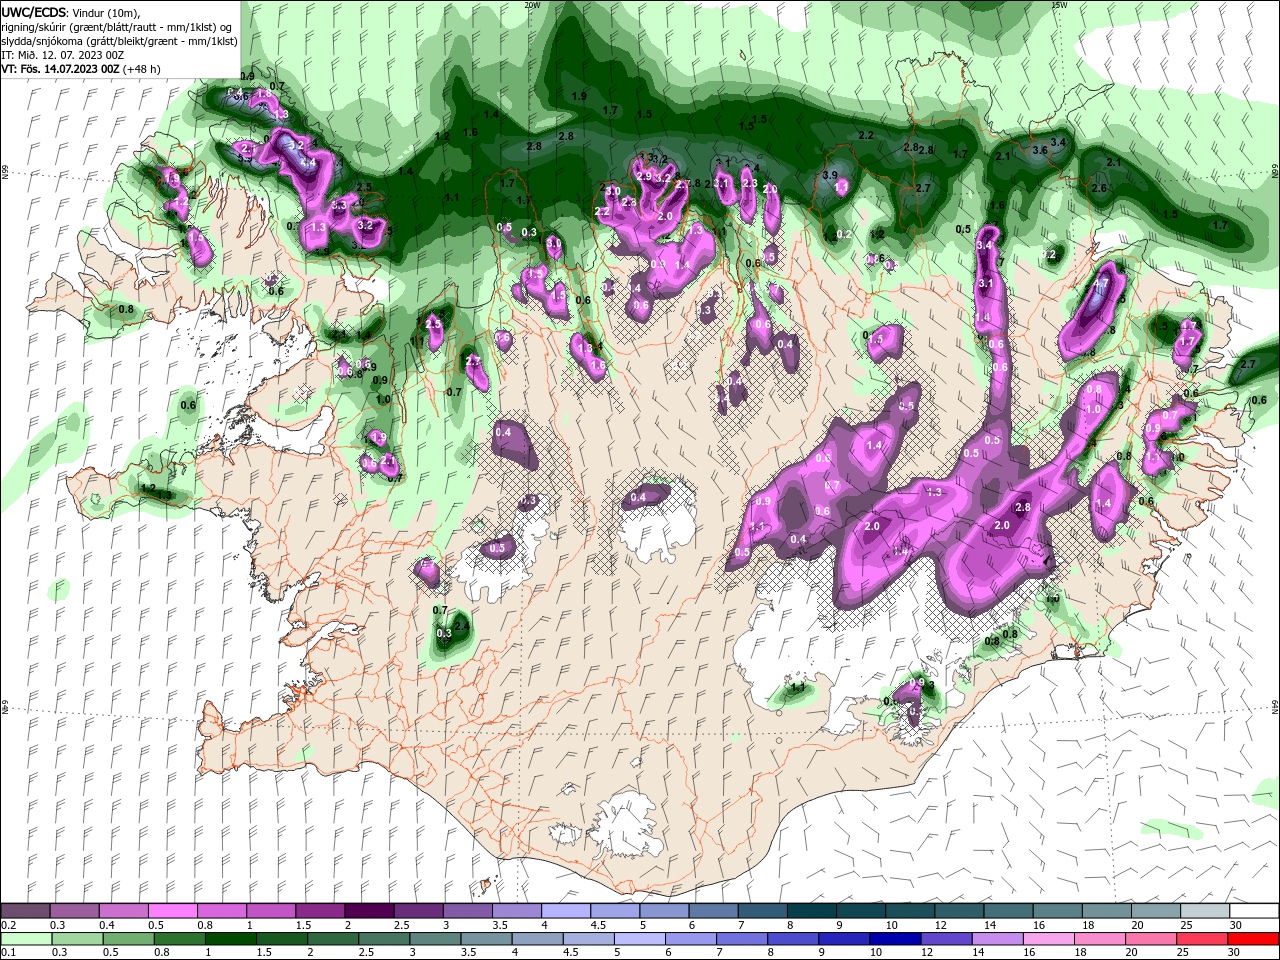The image size is (1280, 960).
Task: Select the 'slydda/snjókoma' legend description line
Action: click(x=119, y=41)
